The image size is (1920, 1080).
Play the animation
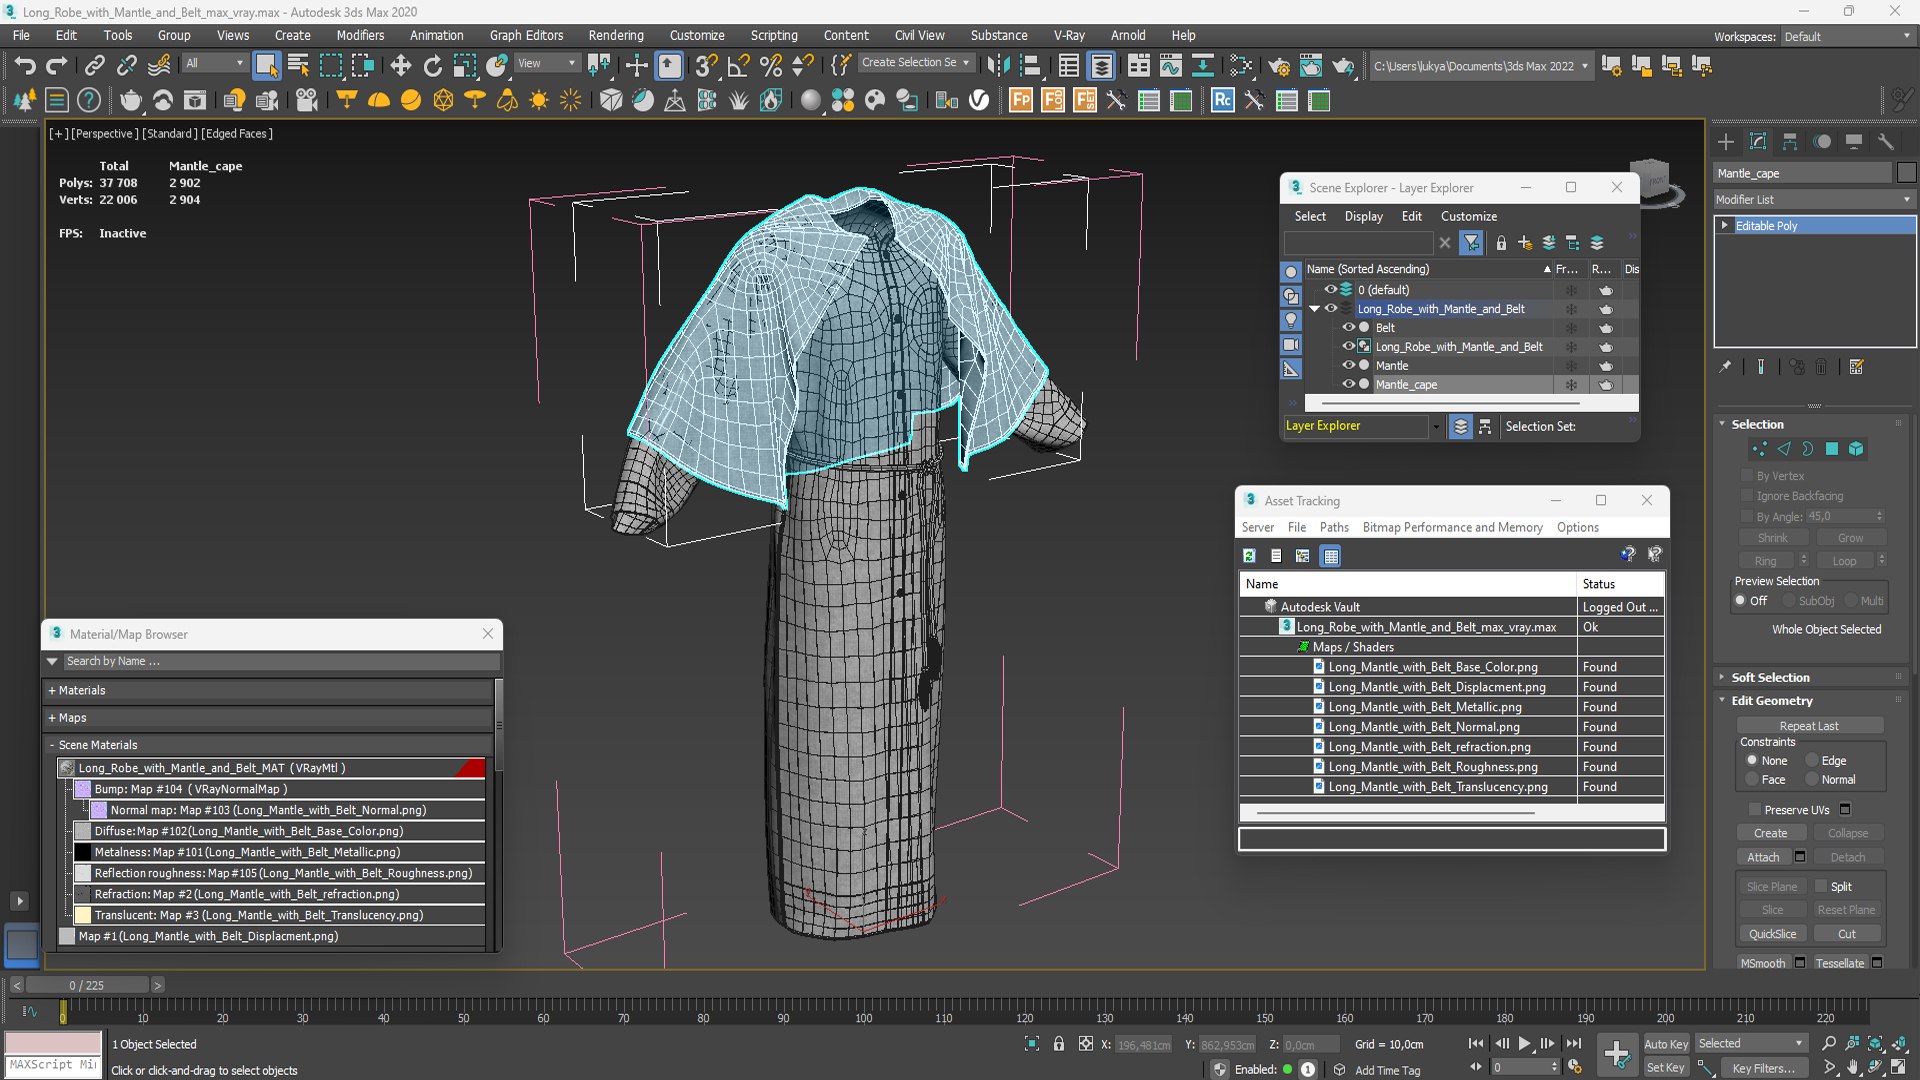pos(1524,1043)
